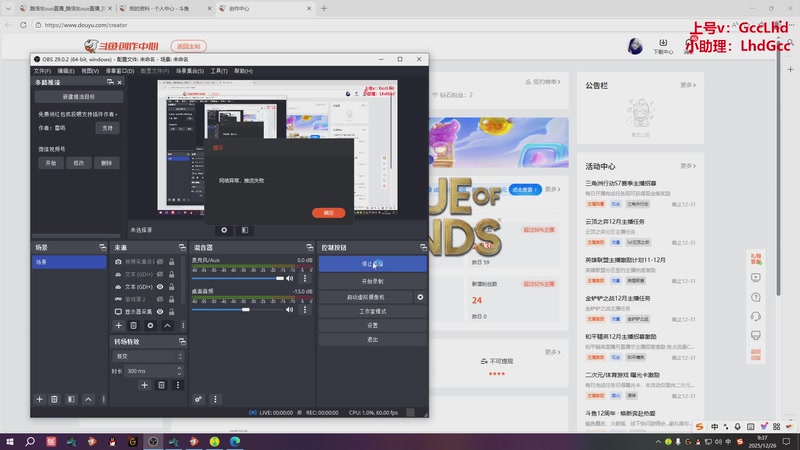Click the headset support icon in Douyu sidebar
Viewport: 800px width, 450px height.
(x=756, y=316)
